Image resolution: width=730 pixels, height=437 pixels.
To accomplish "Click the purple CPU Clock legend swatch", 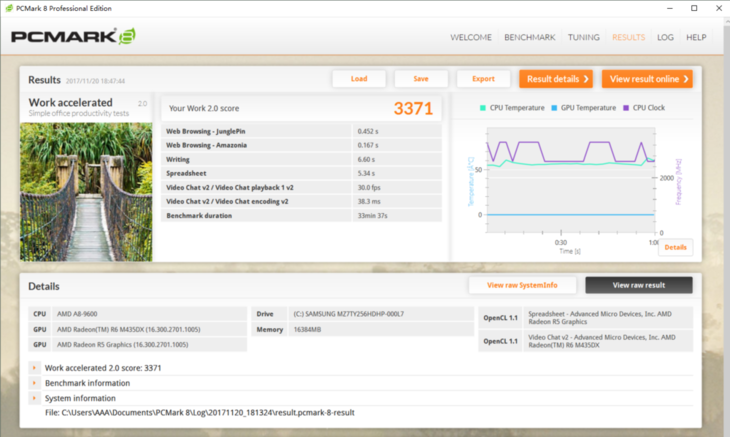I will (x=627, y=107).
